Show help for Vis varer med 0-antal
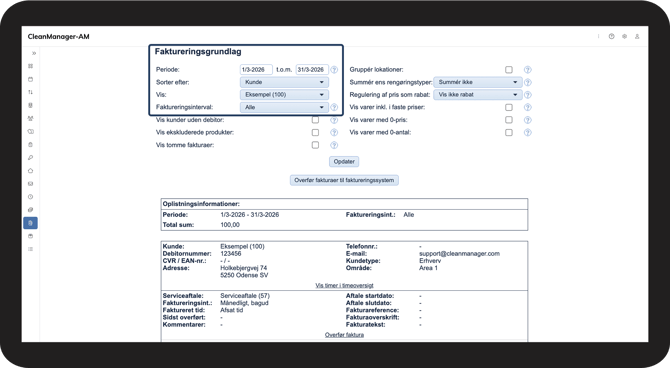Image resolution: width=670 pixels, height=368 pixels. [x=528, y=132]
